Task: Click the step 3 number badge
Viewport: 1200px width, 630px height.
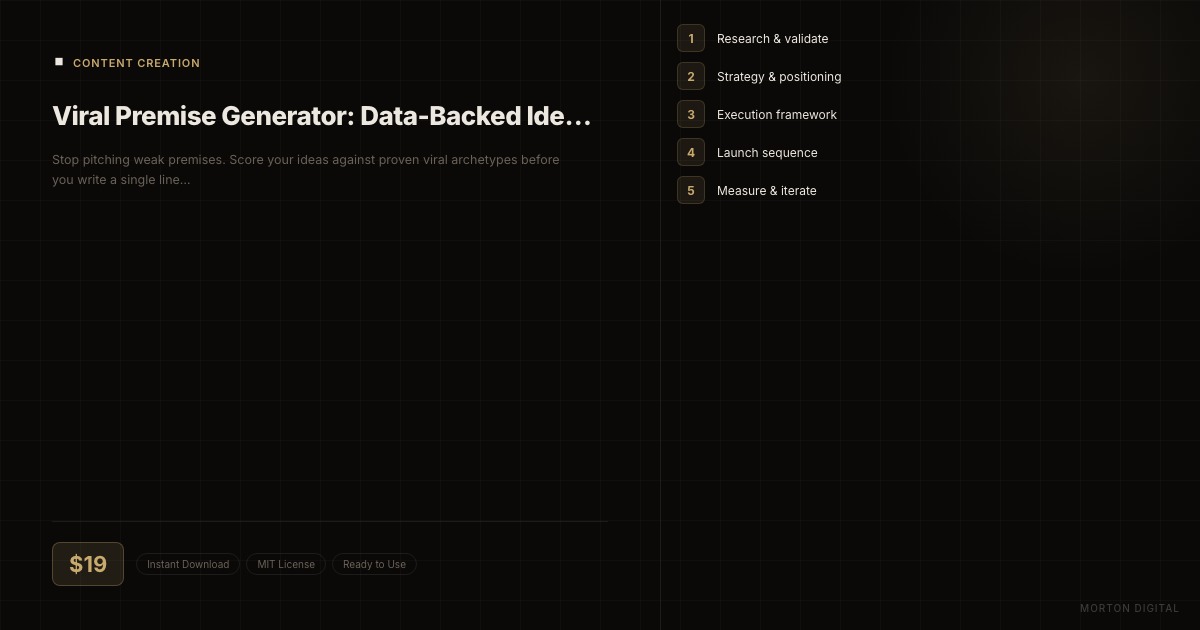Action: (x=691, y=114)
